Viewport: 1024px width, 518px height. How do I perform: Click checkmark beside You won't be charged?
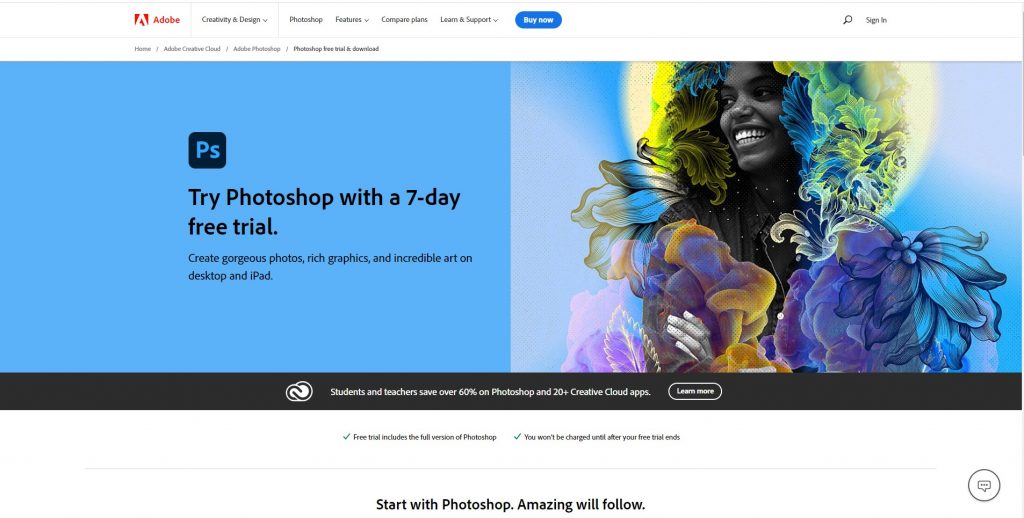click(517, 436)
